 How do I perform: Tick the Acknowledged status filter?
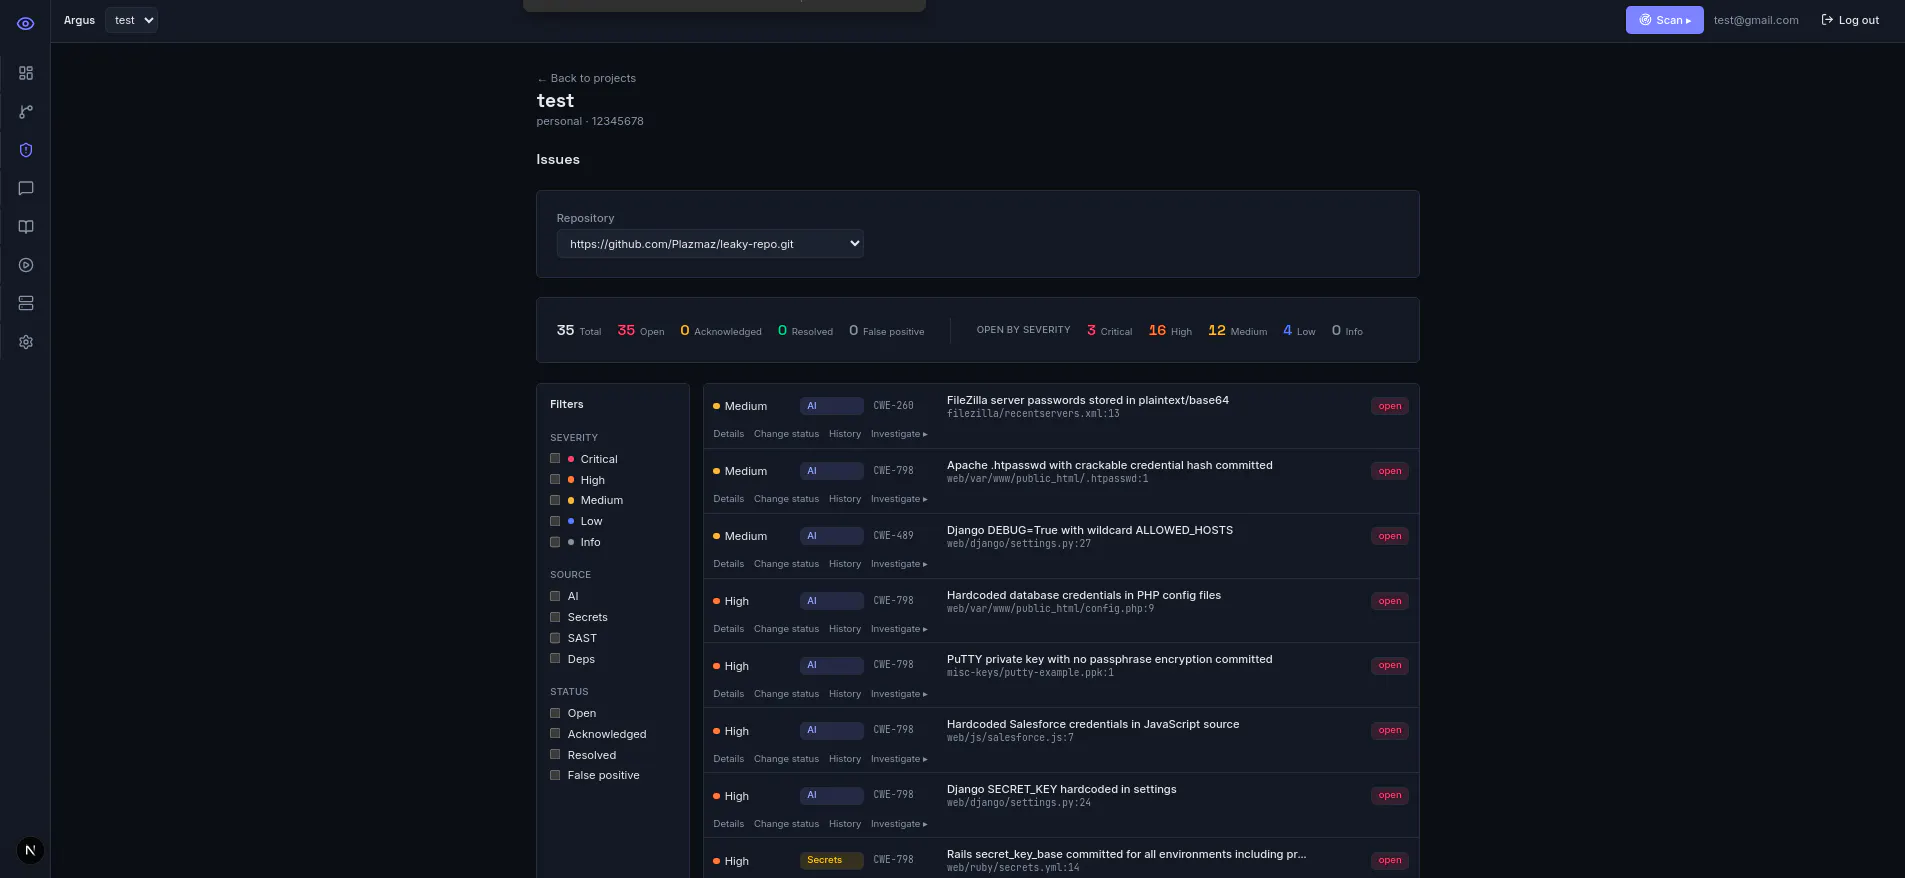click(x=555, y=733)
